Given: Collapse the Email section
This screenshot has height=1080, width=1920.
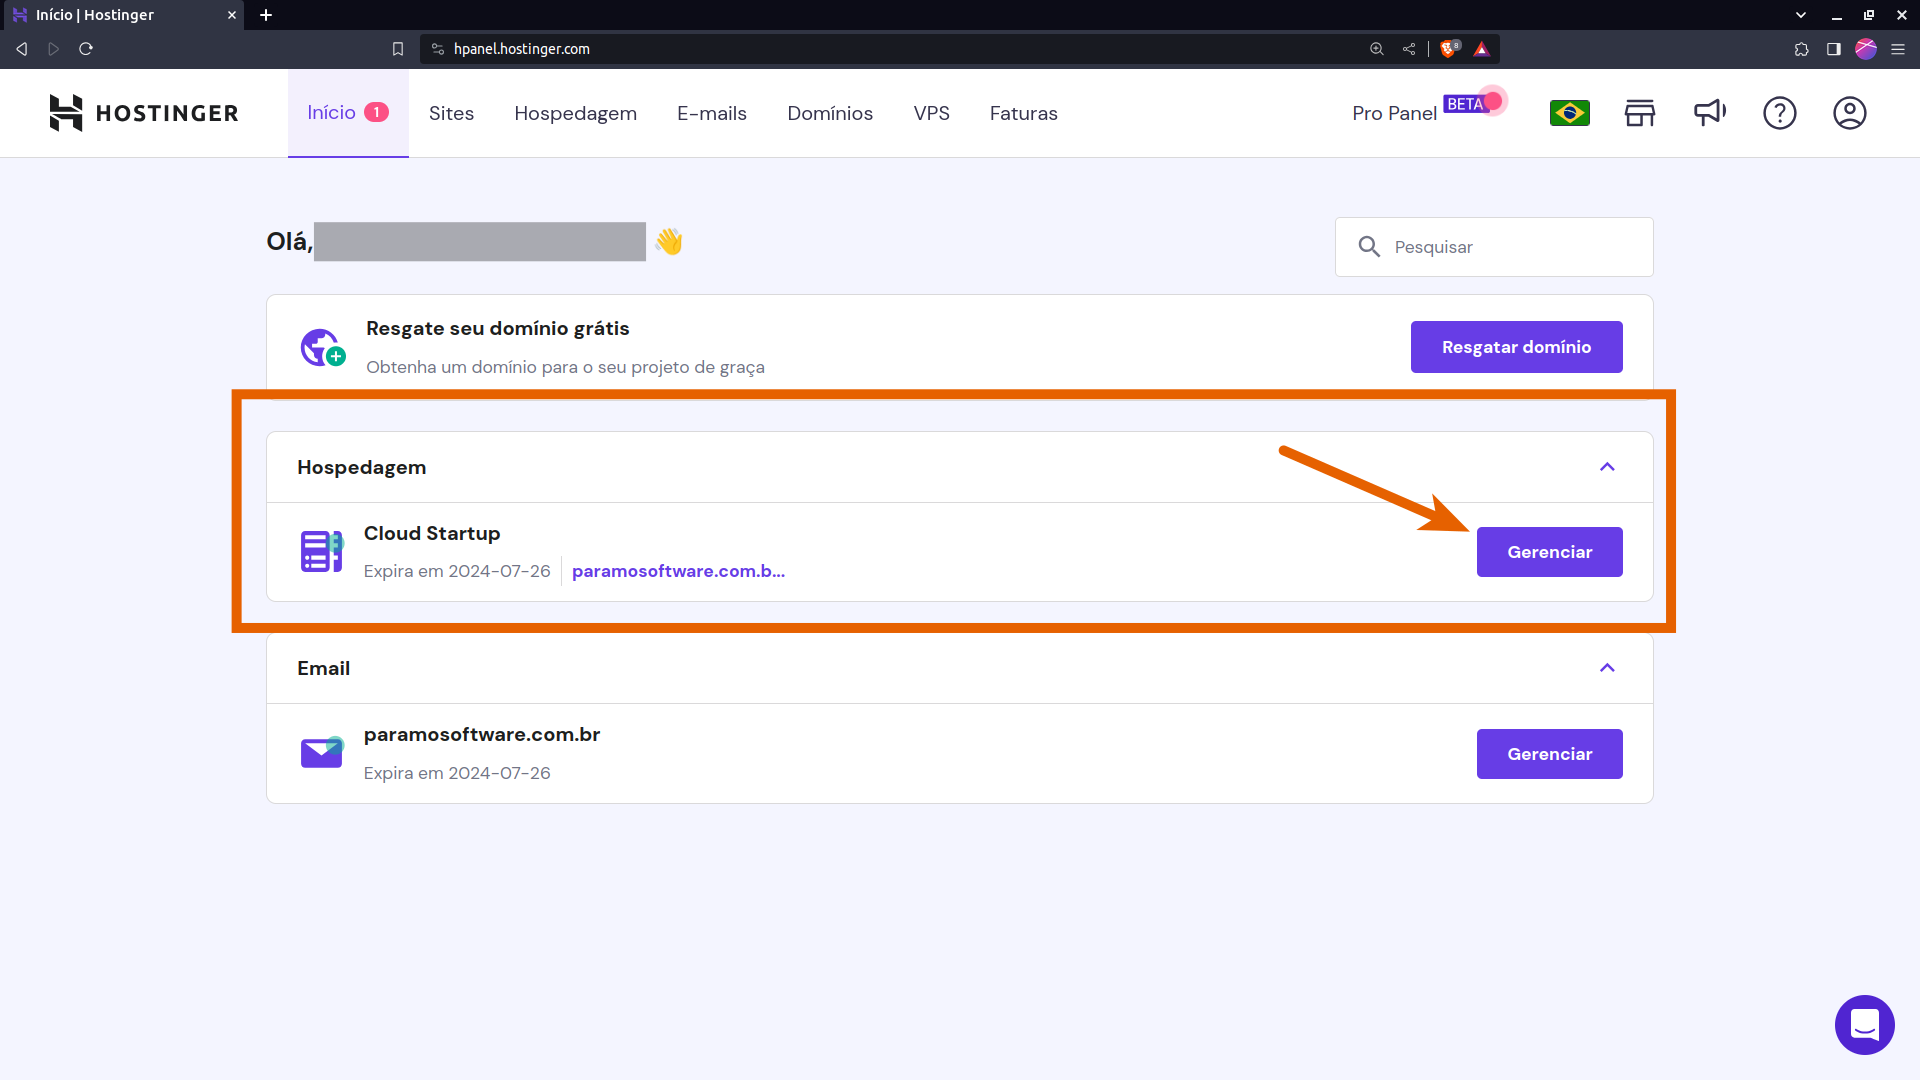Looking at the screenshot, I should 1607,668.
